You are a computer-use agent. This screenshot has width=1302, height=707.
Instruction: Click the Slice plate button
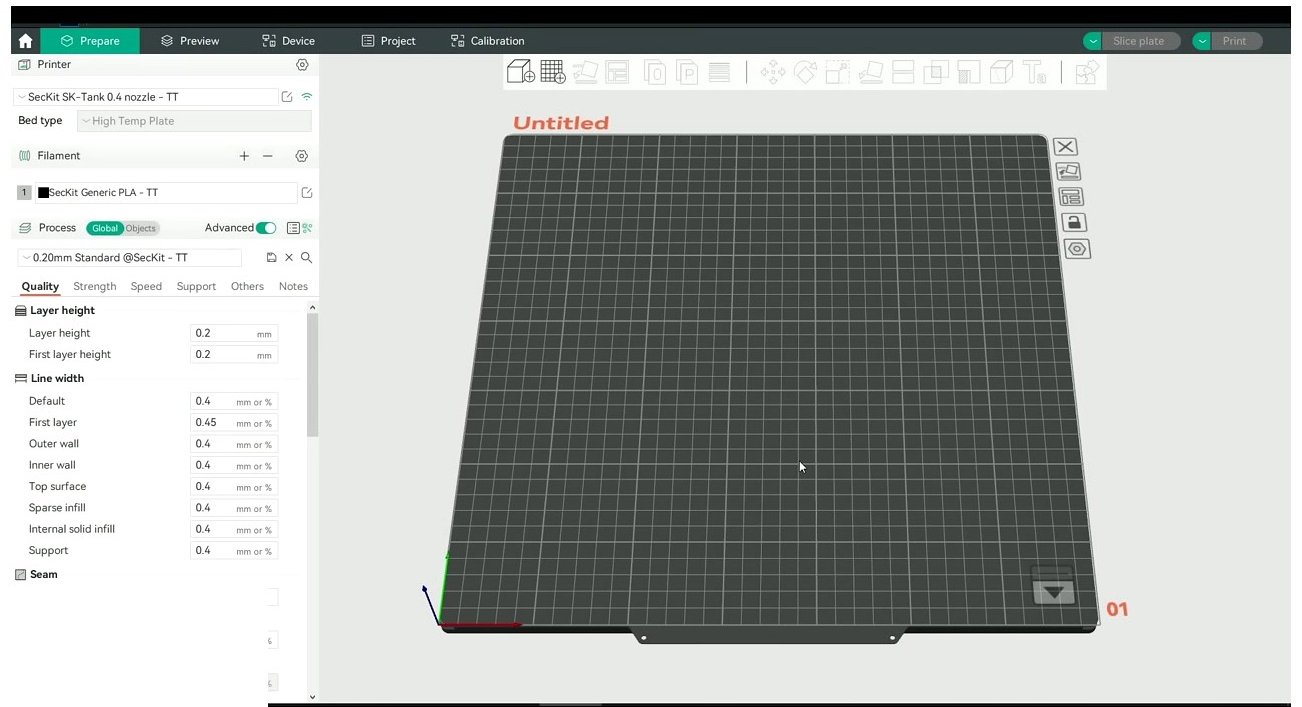click(x=1131, y=41)
